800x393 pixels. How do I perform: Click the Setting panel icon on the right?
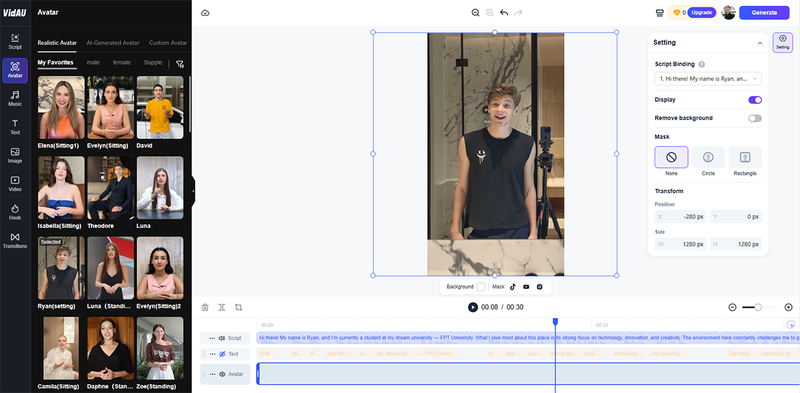pyautogui.click(x=783, y=42)
